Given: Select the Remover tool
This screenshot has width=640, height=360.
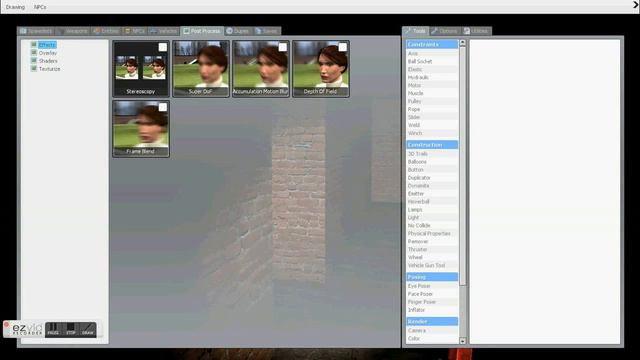Looking at the screenshot, I should [432, 241].
